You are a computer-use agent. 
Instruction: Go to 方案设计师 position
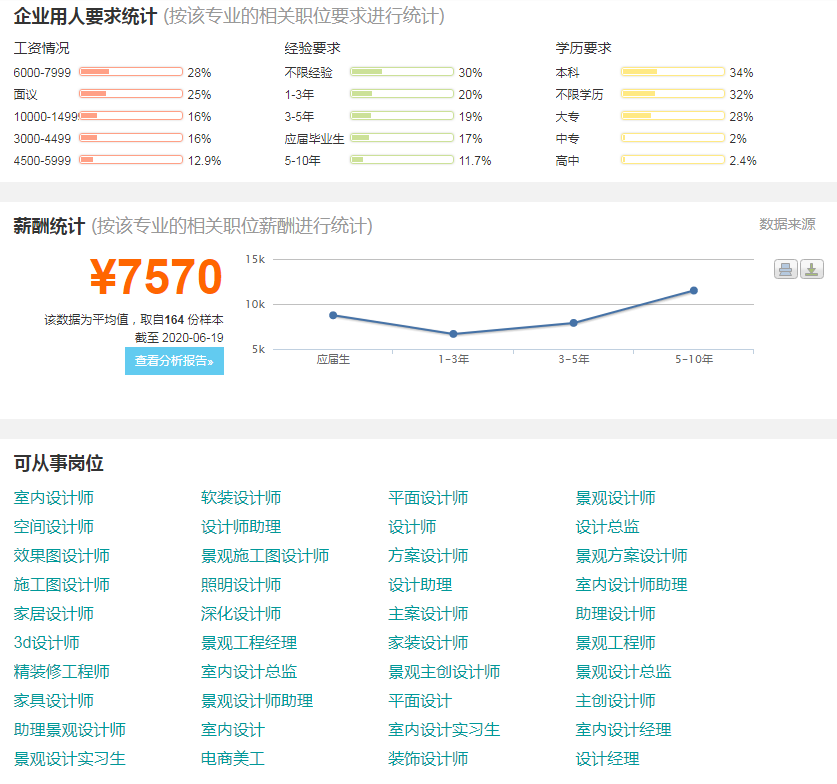[x=428, y=556]
